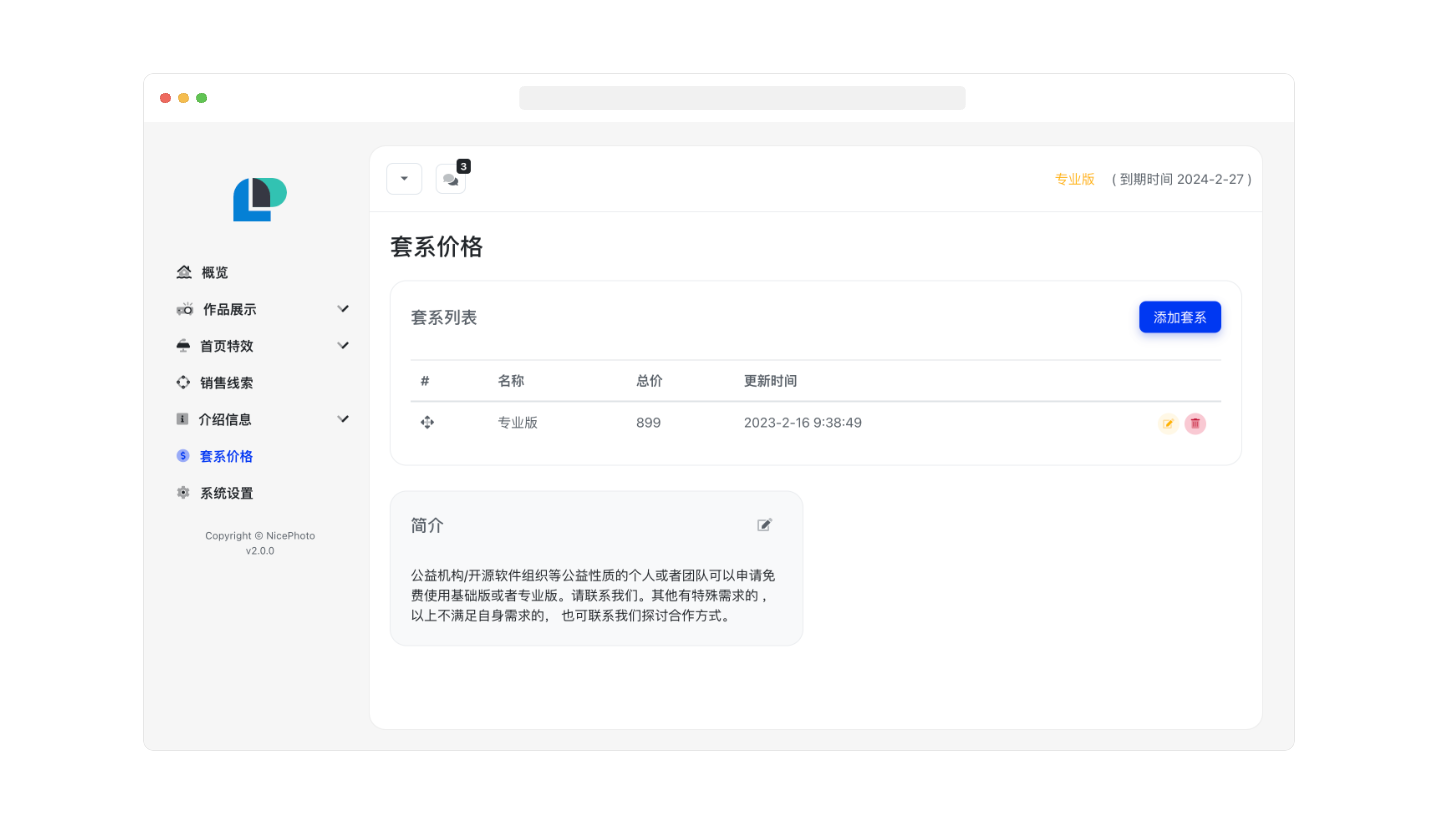The image size is (1438, 829).
Task: Click the 作品展示 camera icon
Action: 185,309
